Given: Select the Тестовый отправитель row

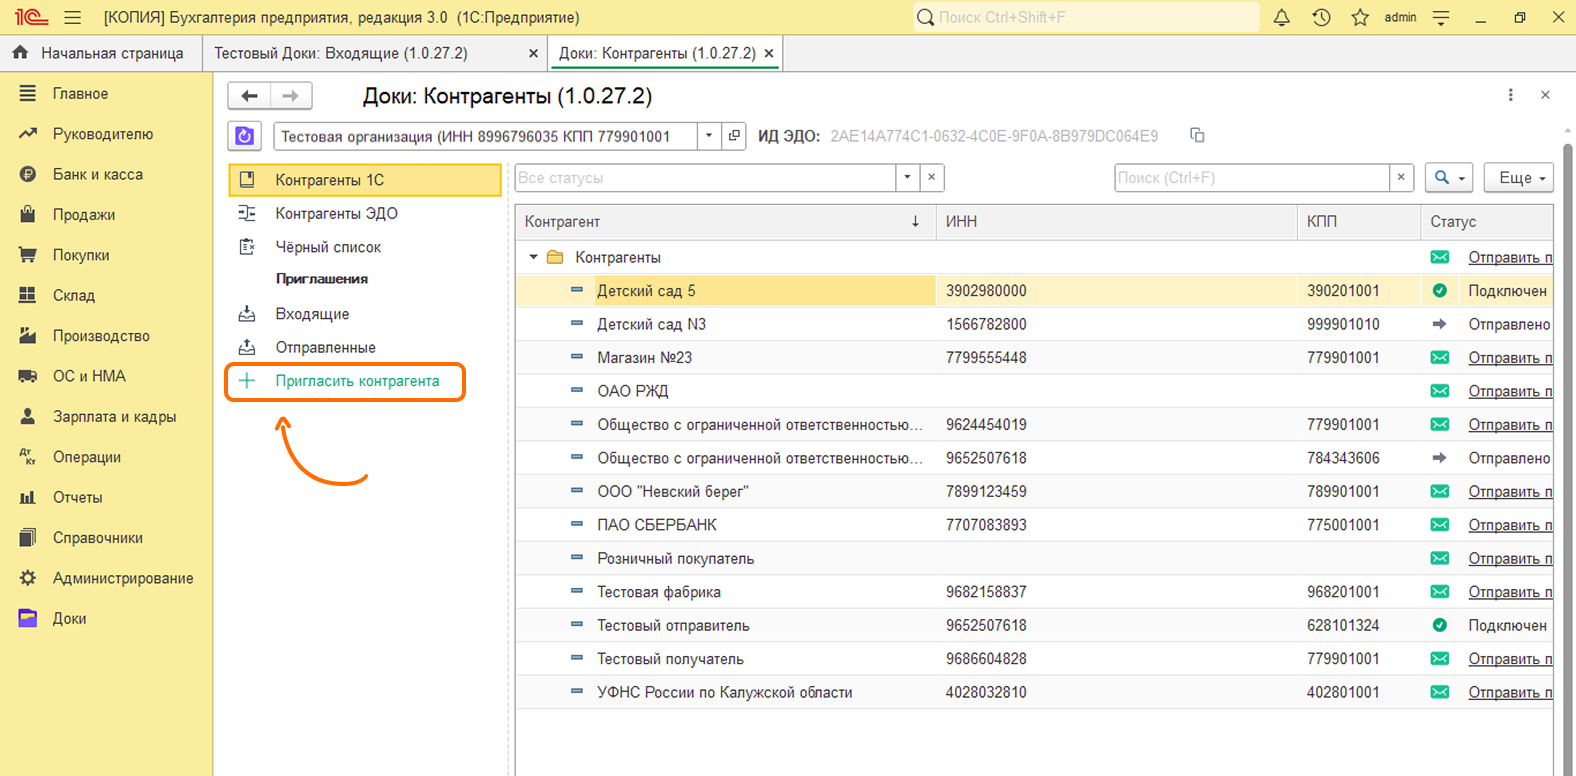Looking at the screenshot, I should click(x=1035, y=625).
